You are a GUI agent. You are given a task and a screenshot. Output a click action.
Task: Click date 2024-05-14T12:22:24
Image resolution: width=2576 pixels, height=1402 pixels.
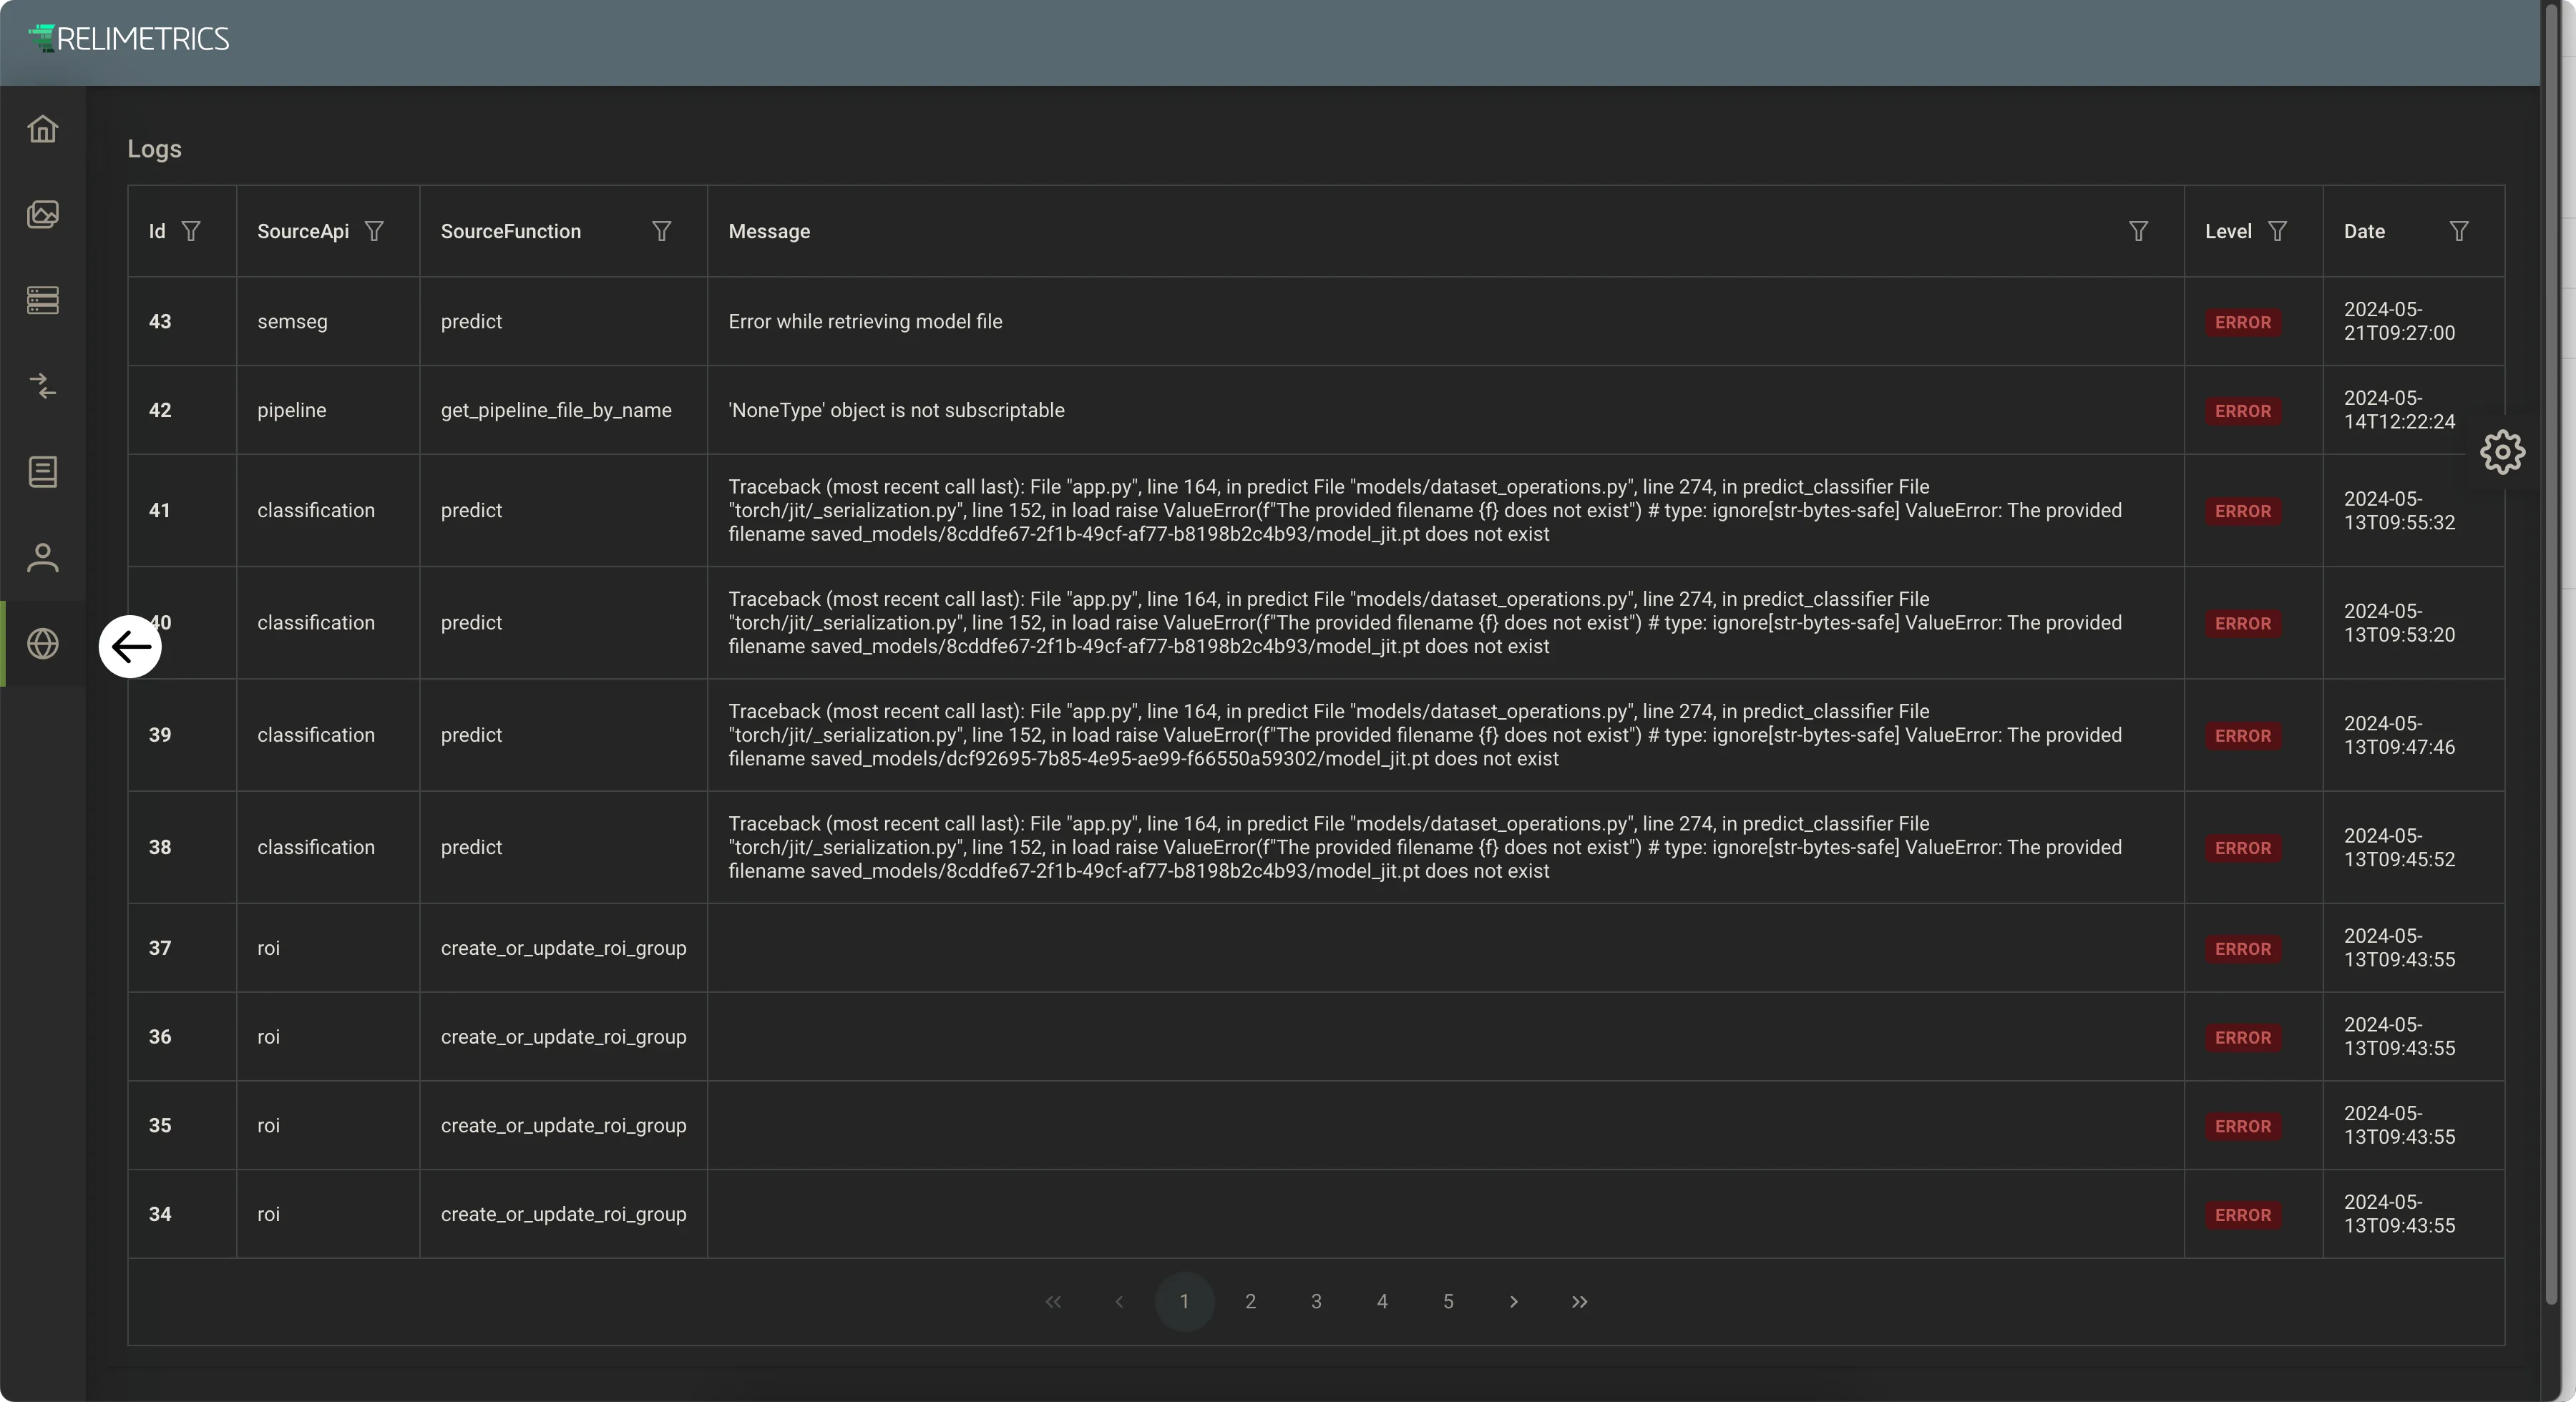tap(2399, 410)
